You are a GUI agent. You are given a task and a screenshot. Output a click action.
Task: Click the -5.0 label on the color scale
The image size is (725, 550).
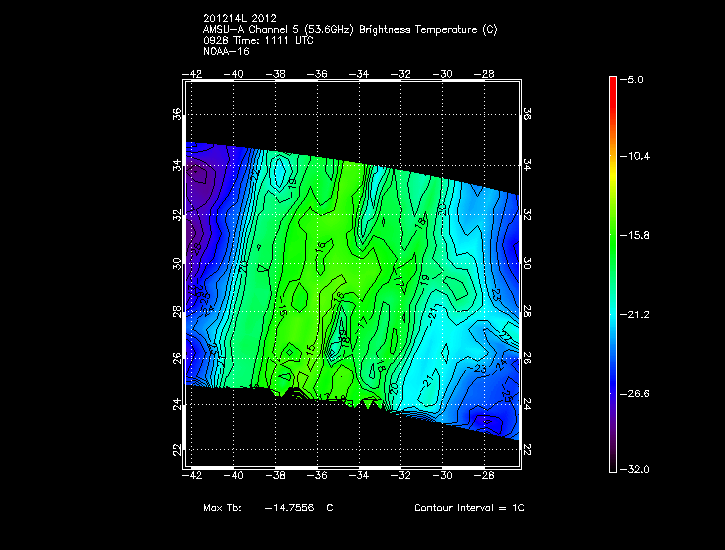coord(636,78)
